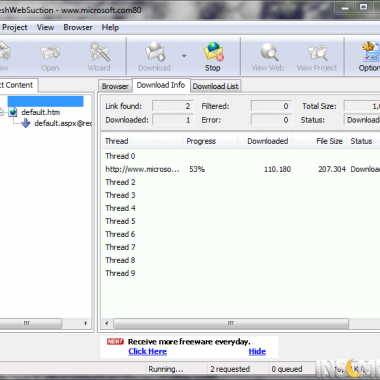380x380 pixels.
Task: Click the 0 queued status entry
Action: (x=287, y=369)
